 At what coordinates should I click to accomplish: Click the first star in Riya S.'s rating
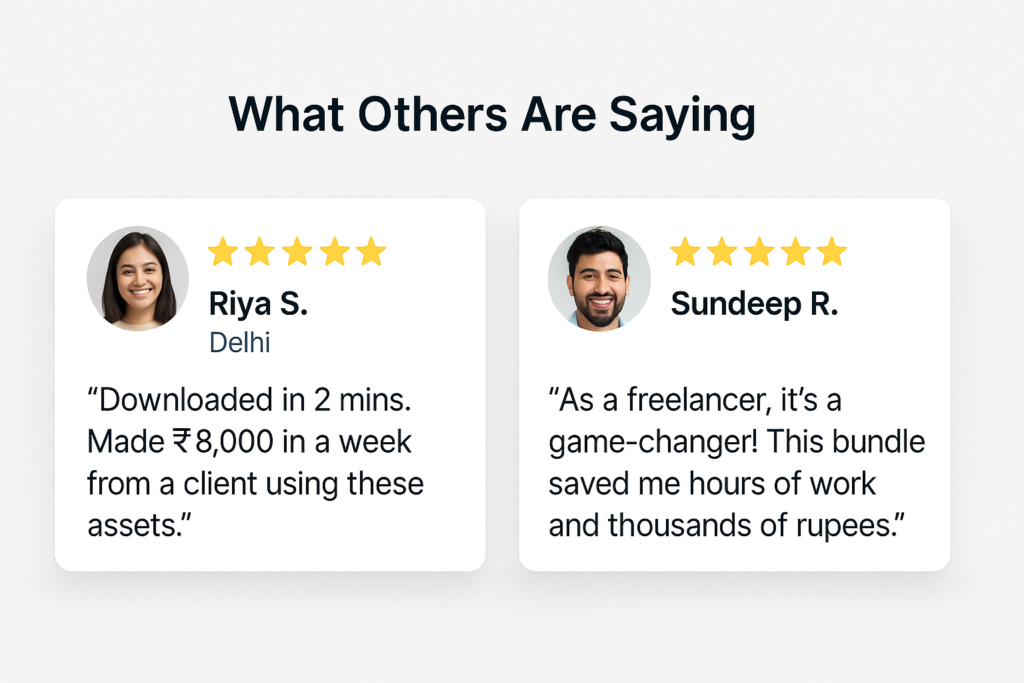pyautogui.click(x=223, y=252)
